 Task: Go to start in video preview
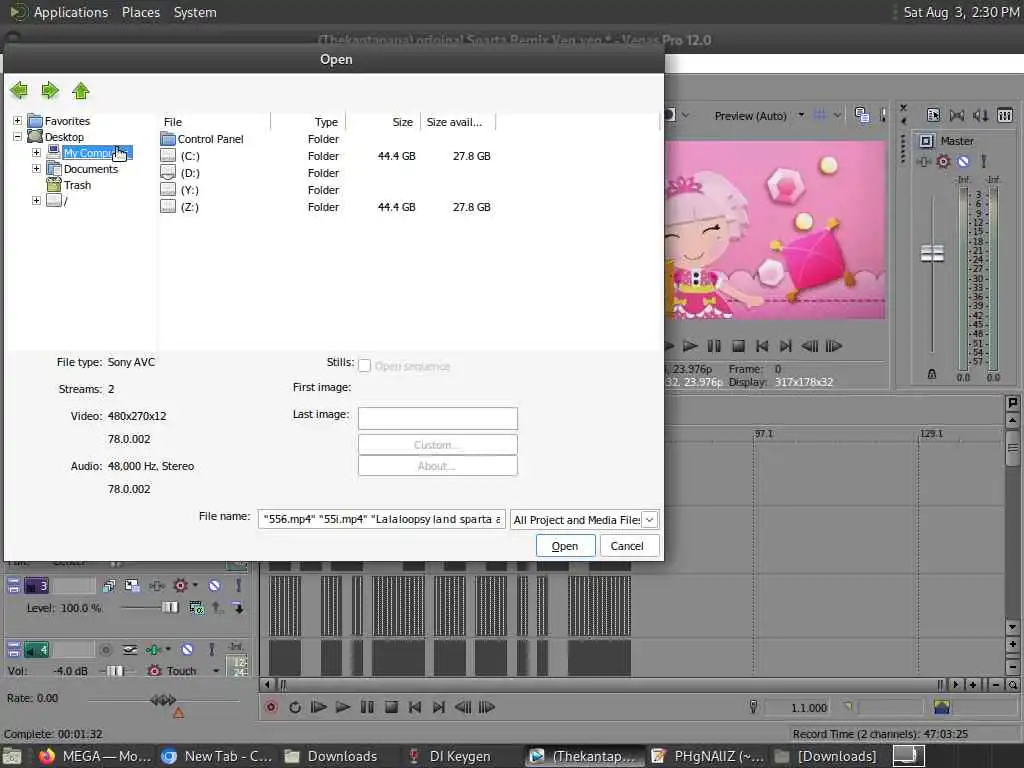(761, 346)
